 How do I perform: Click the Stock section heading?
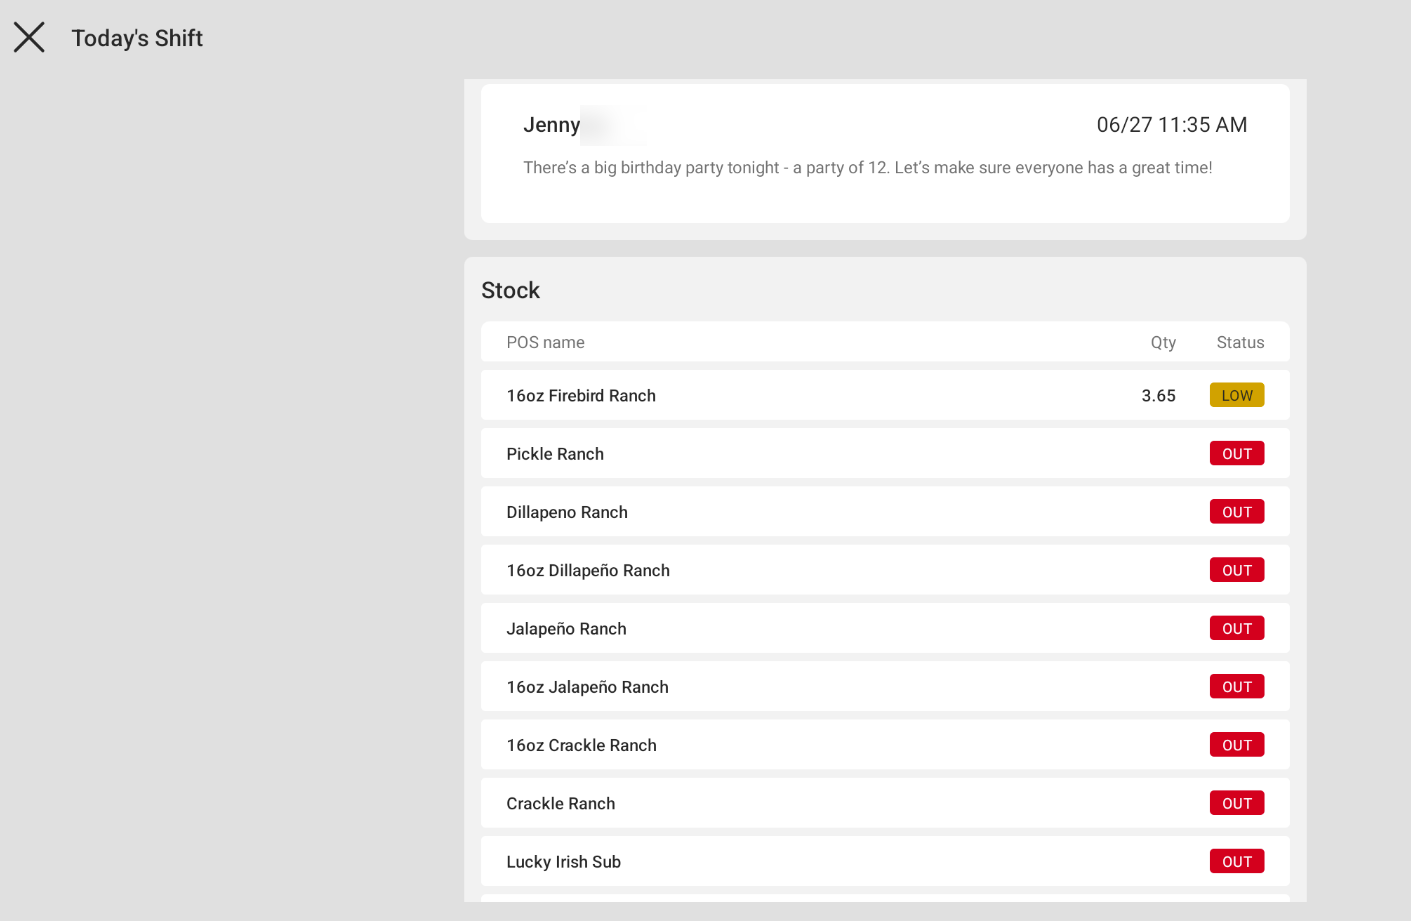[x=510, y=290]
